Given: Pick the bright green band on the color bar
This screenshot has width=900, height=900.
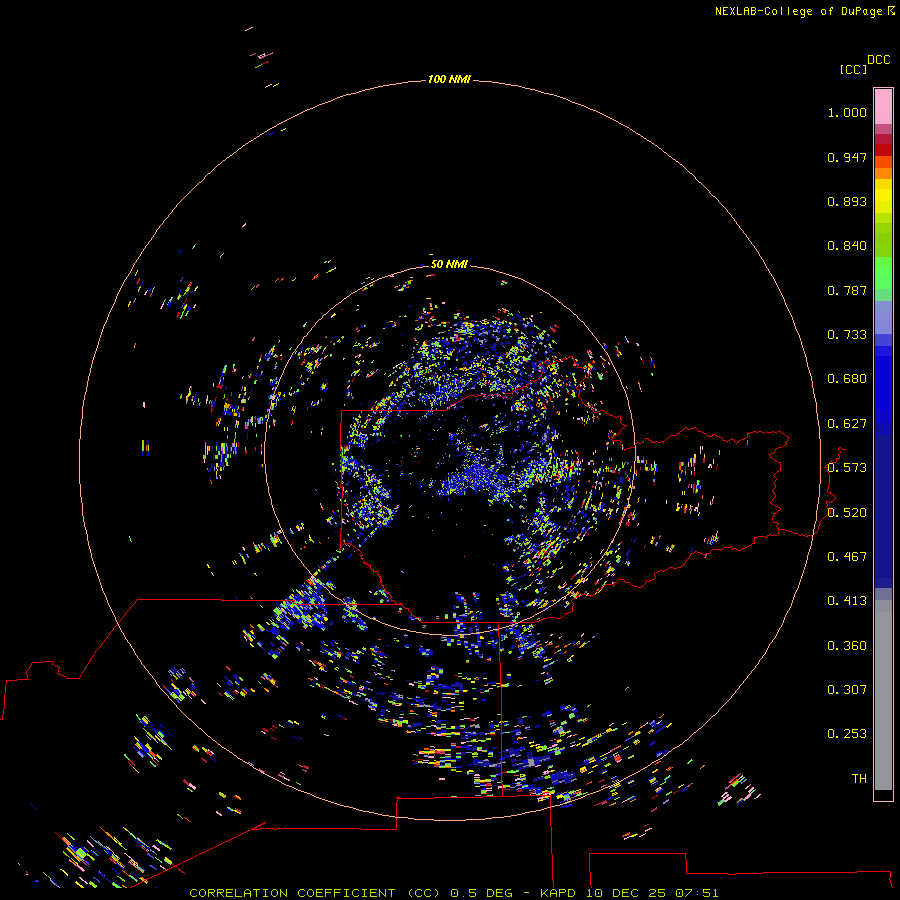Looking at the screenshot, I should click(x=883, y=274).
